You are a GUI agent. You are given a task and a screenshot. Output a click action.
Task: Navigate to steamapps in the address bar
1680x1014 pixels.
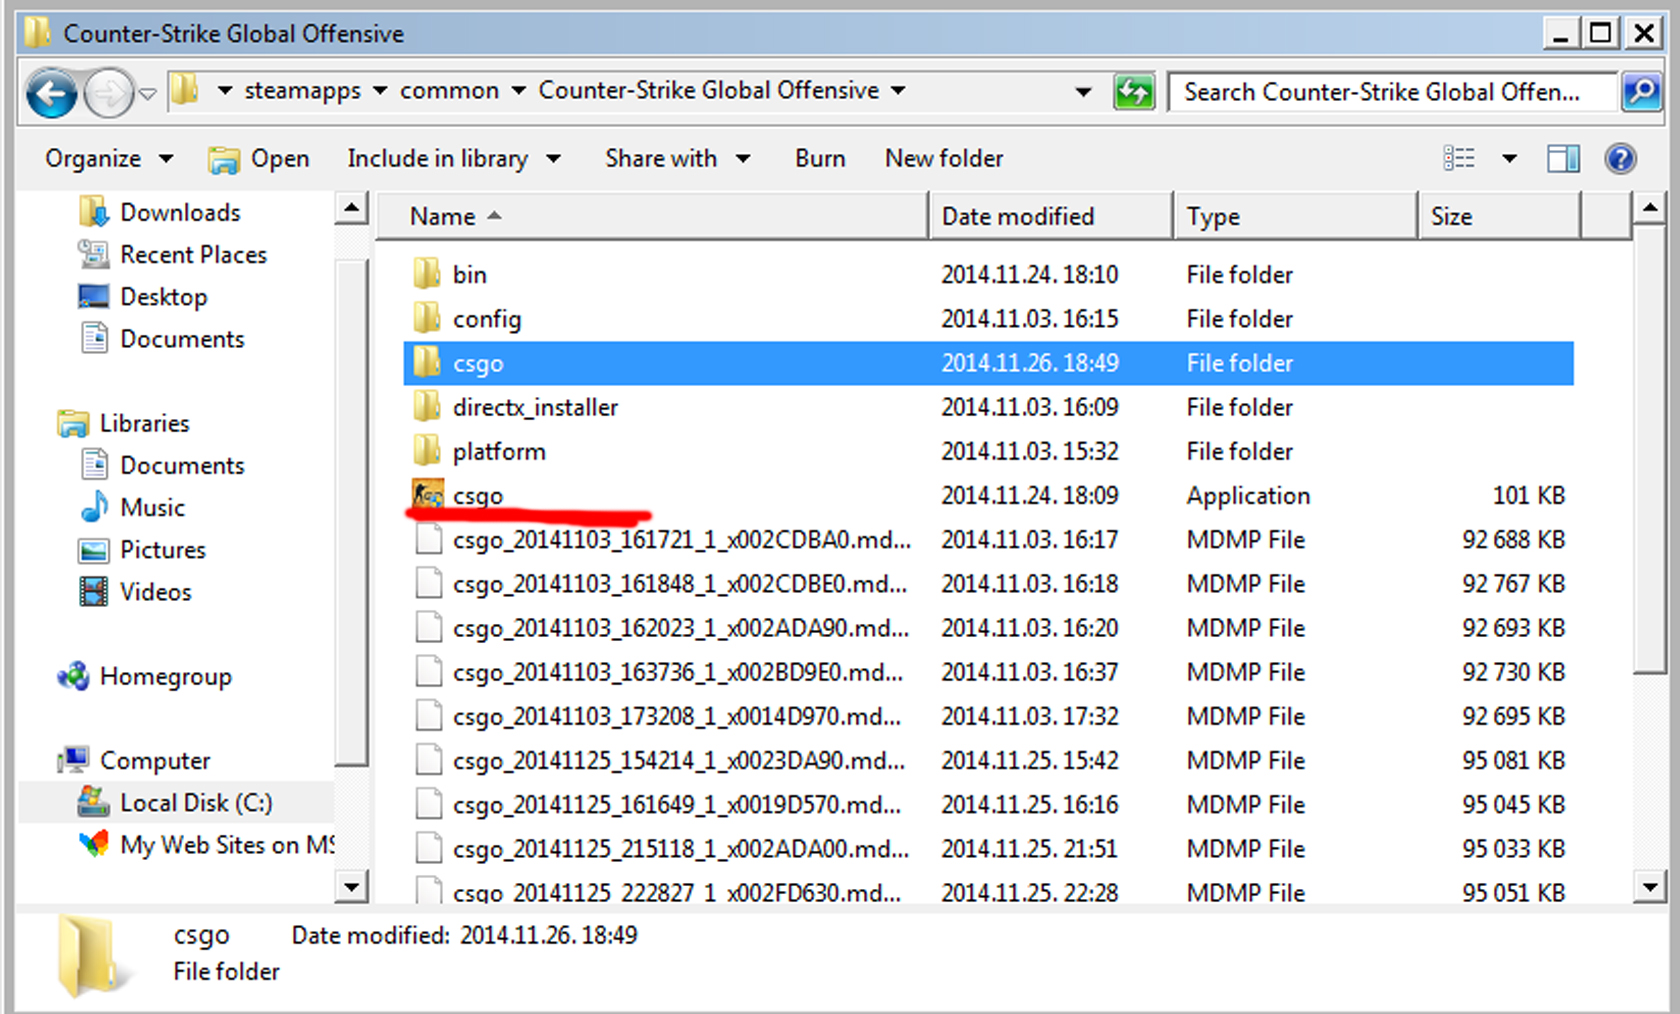(x=302, y=91)
